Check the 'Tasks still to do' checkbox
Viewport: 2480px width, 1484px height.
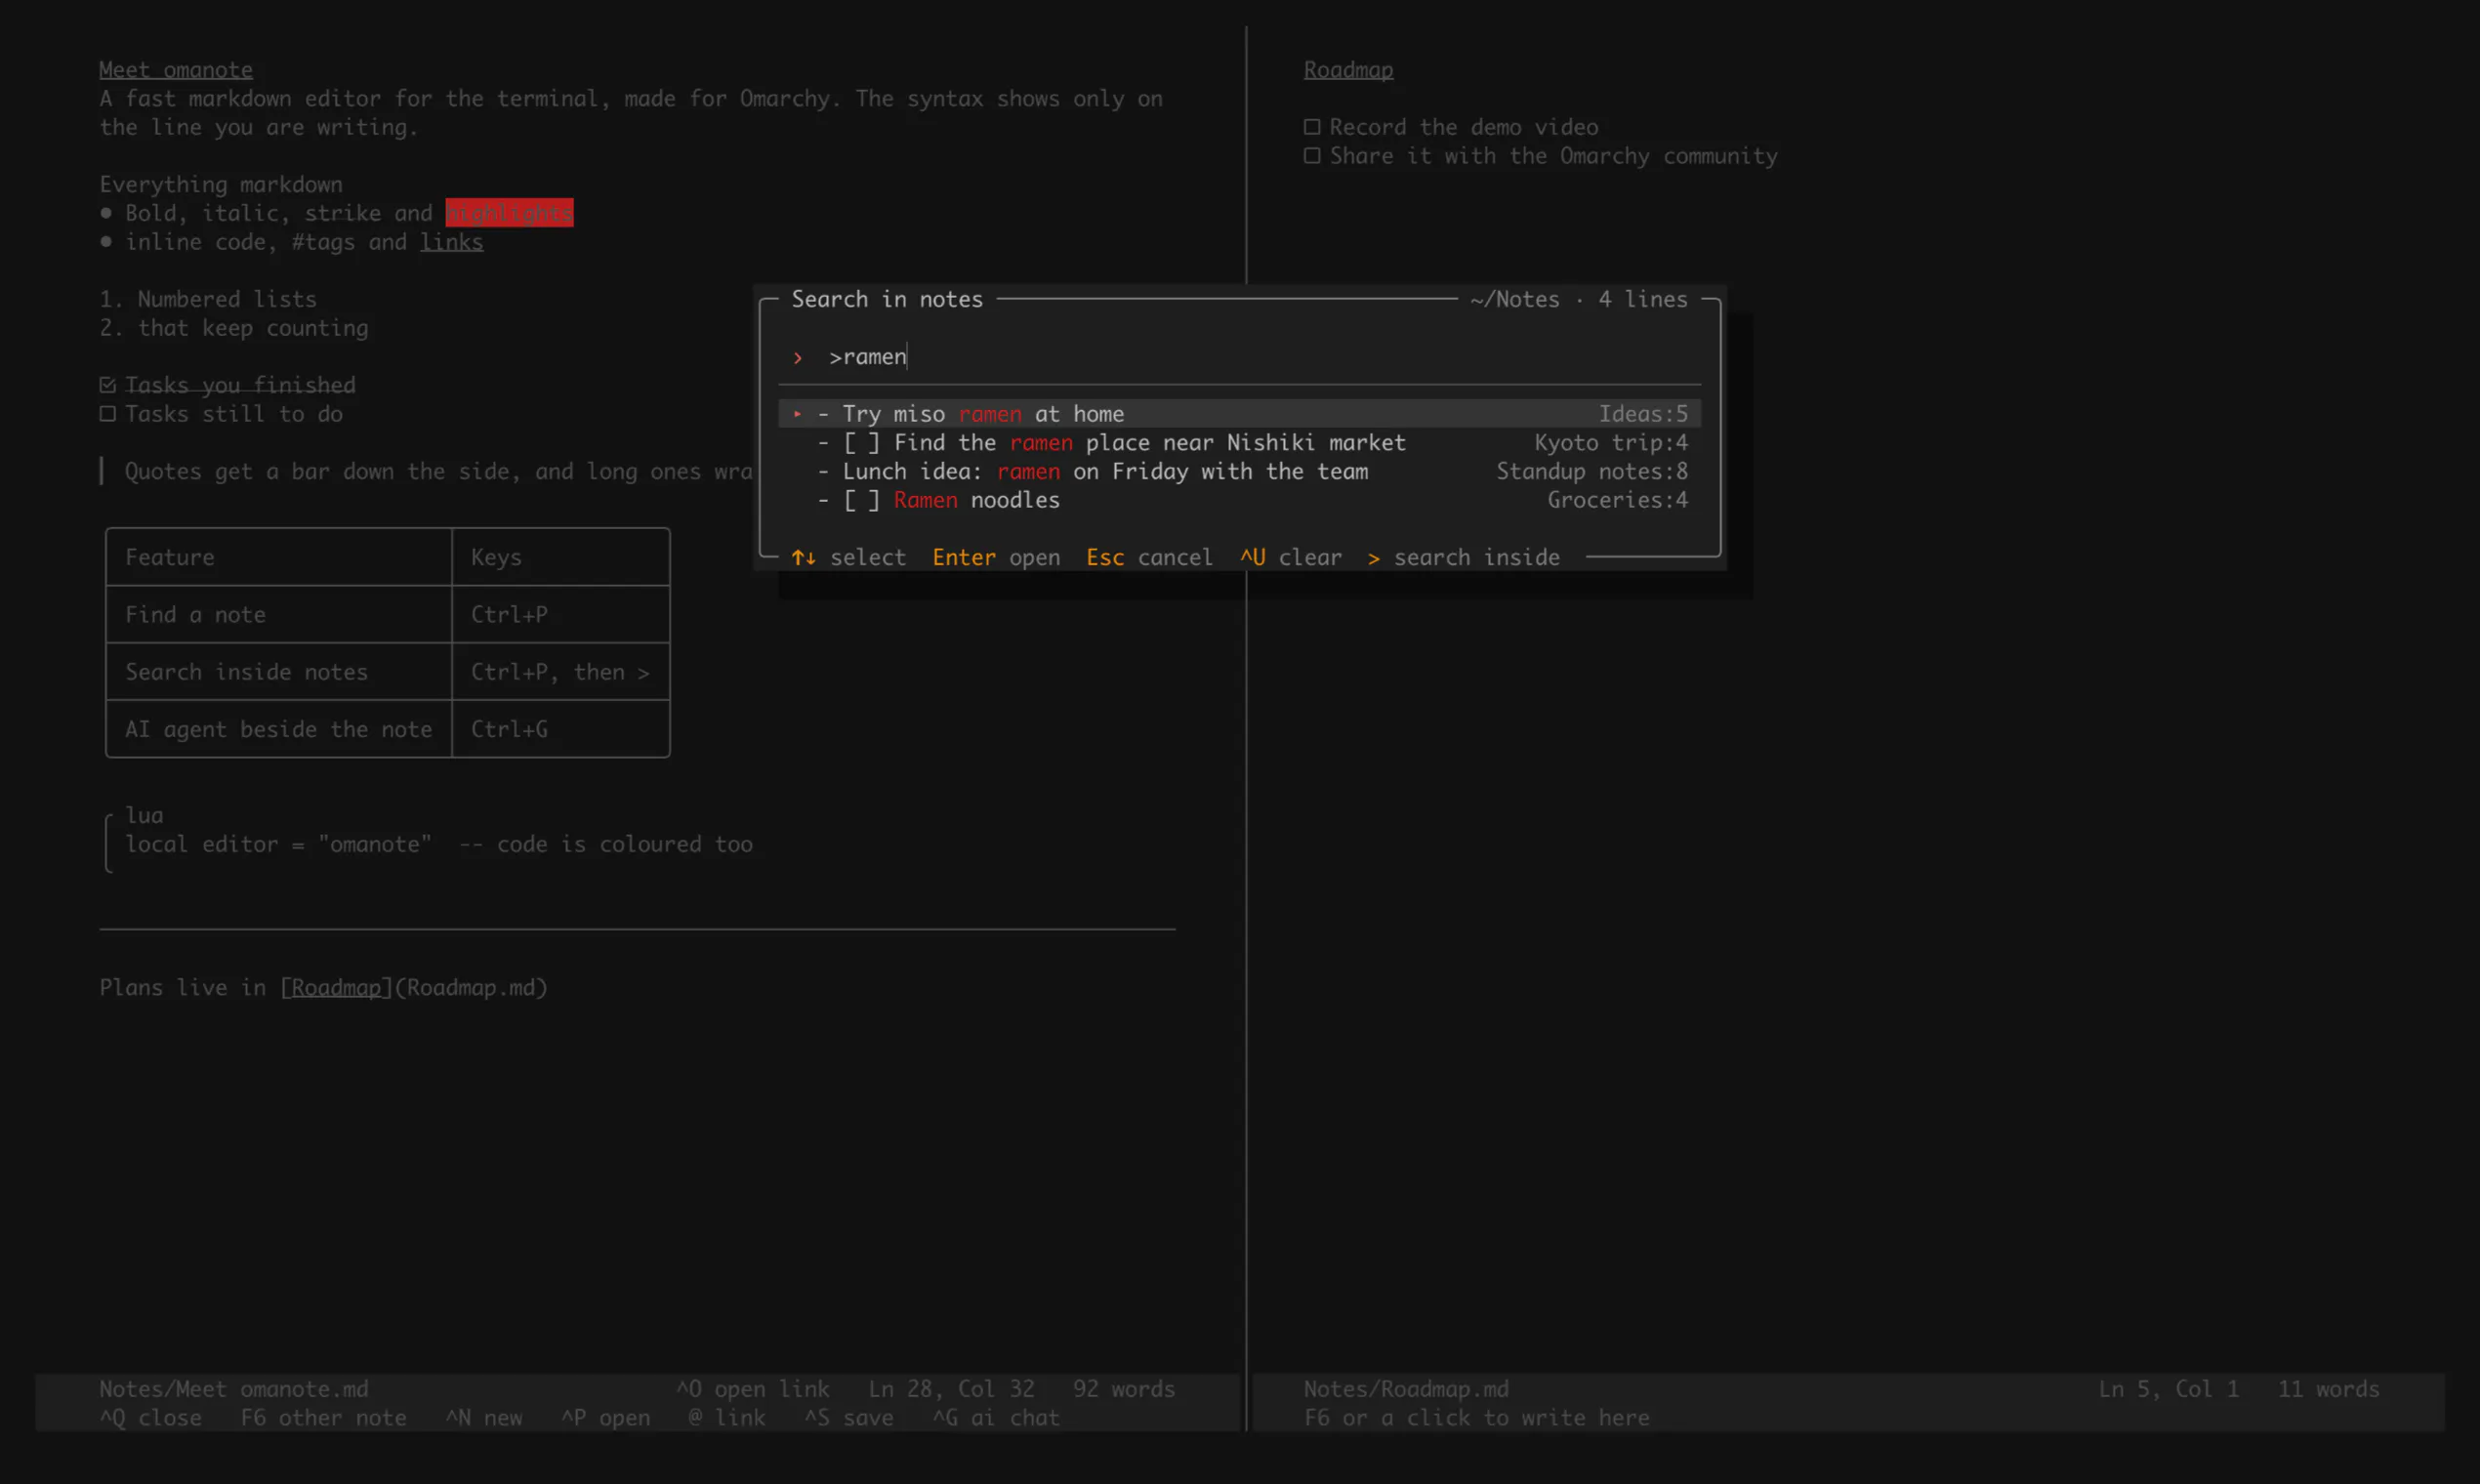108,414
